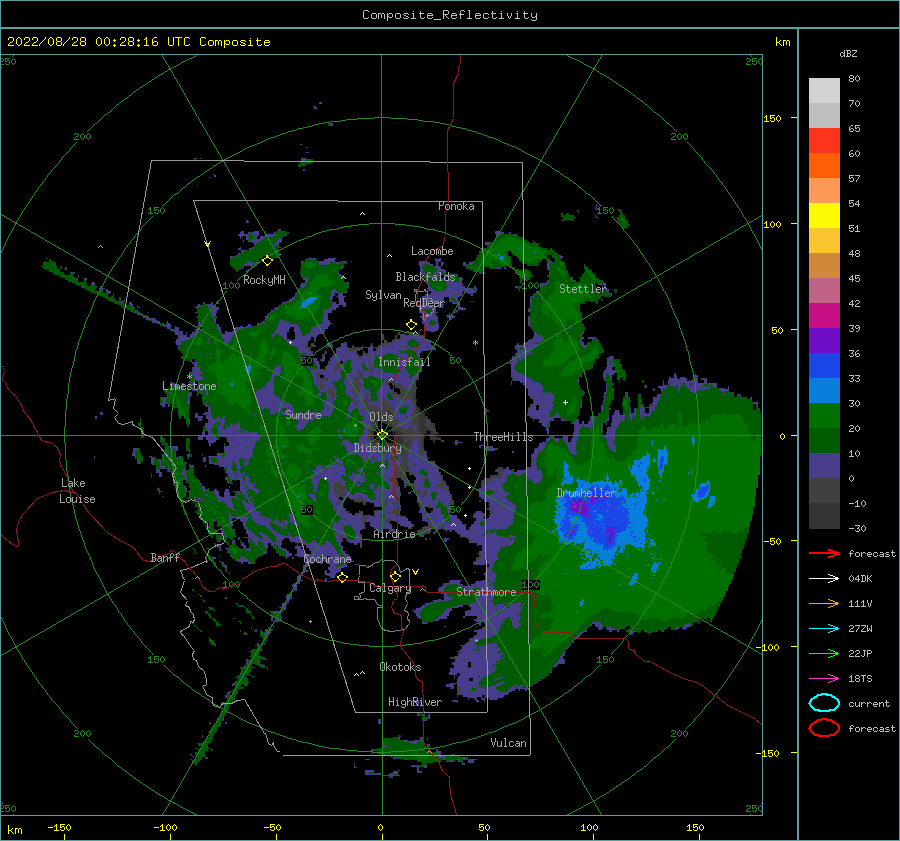
Task: Click the Sylvan label
Action: click(x=383, y=295)
